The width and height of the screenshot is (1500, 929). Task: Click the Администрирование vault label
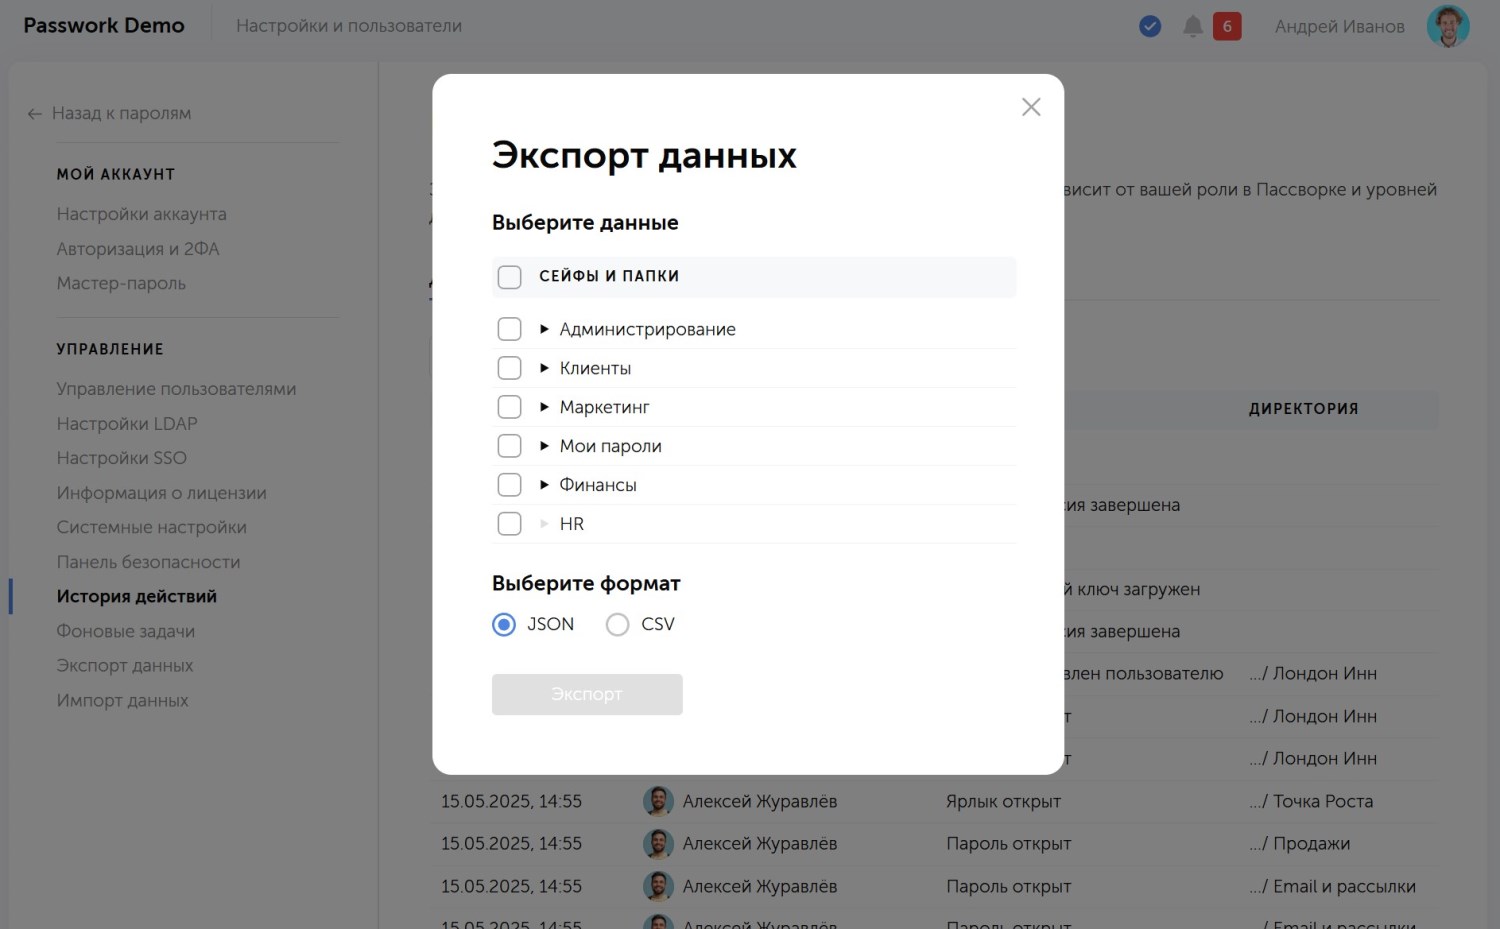[648, 330]
